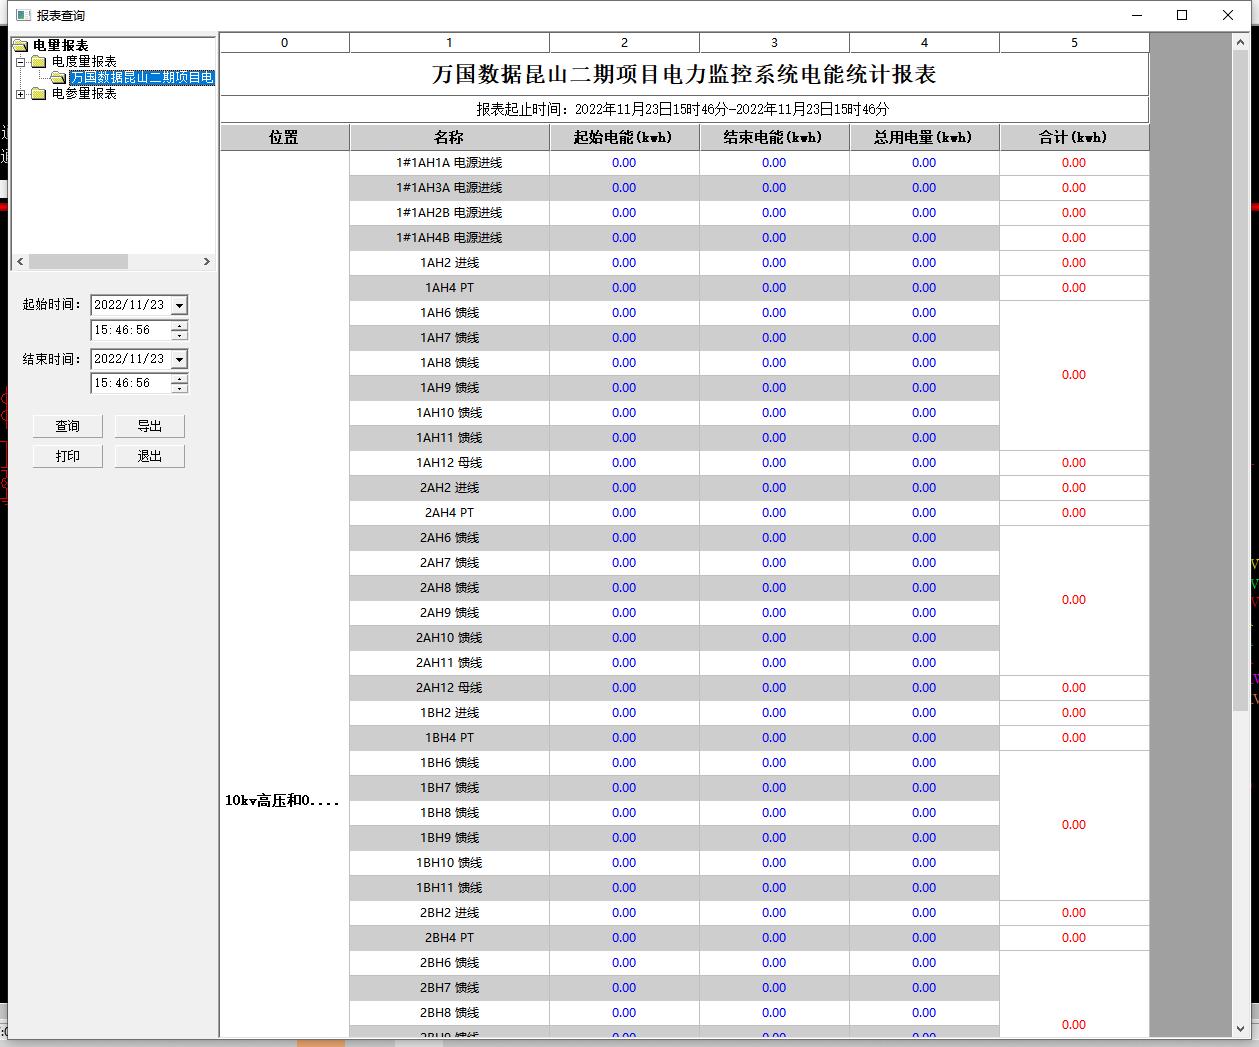The image size is (1259, 1047).
Task: Increase the 结束时间 time with up spinner
Action: 179,379
